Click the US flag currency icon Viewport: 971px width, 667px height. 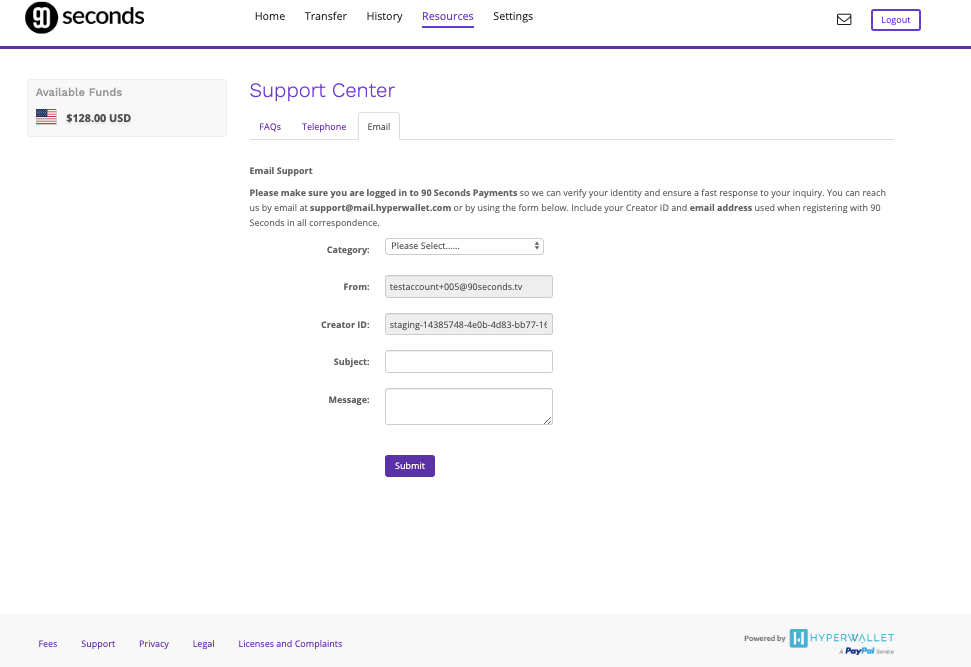[x=46, y=117]
